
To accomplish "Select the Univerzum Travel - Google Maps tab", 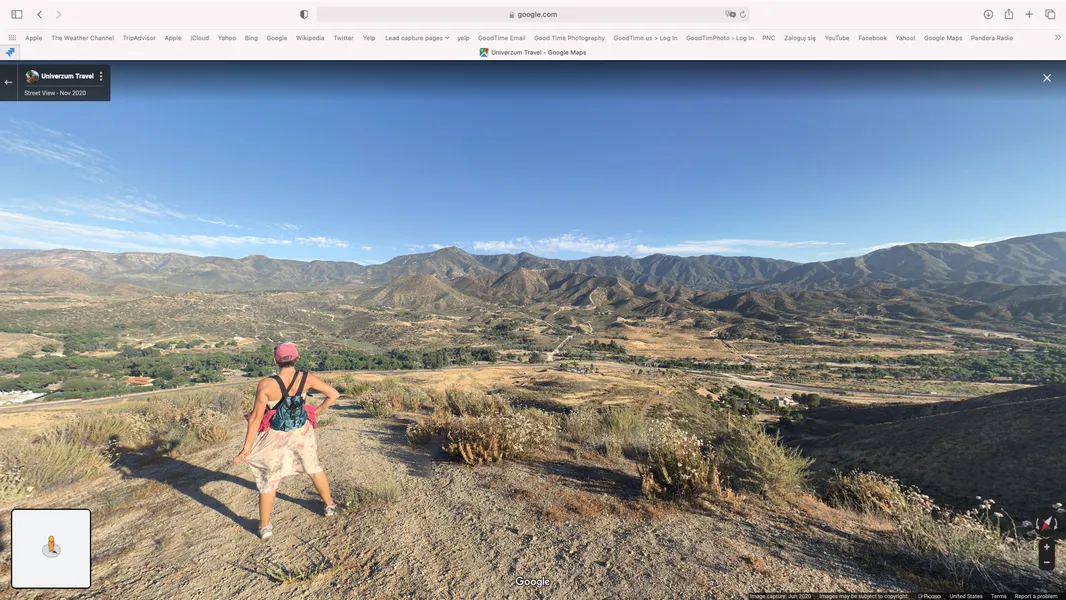I will click(533, 52).
